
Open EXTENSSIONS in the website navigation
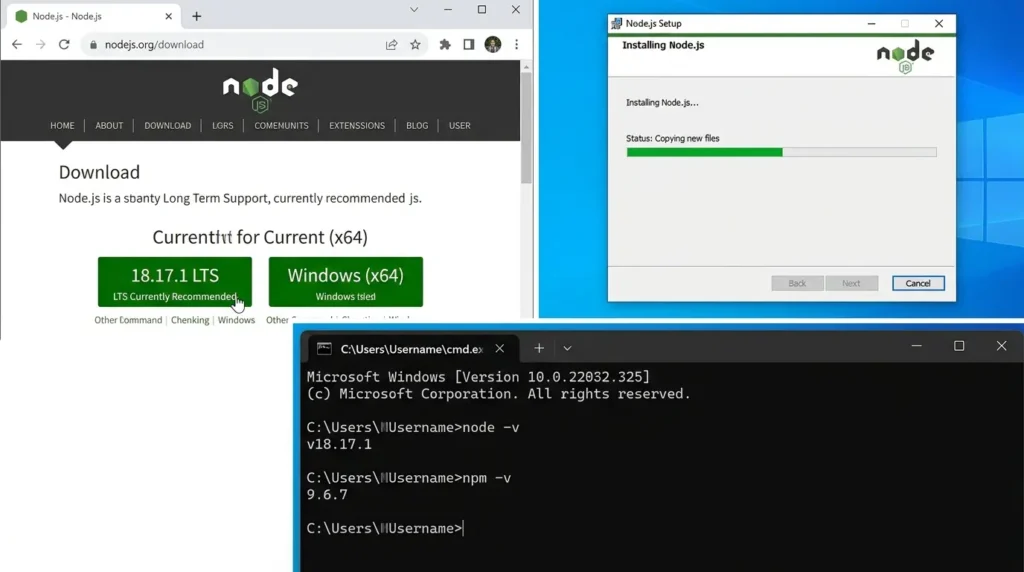click(357, 125)
